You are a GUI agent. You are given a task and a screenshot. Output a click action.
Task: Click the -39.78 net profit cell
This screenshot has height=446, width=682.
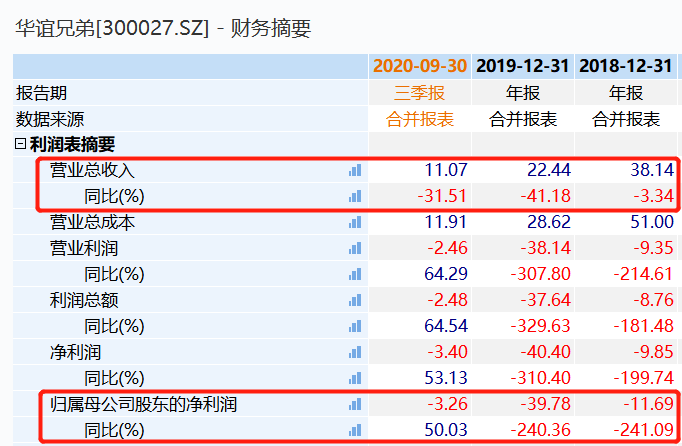(545, 404)
